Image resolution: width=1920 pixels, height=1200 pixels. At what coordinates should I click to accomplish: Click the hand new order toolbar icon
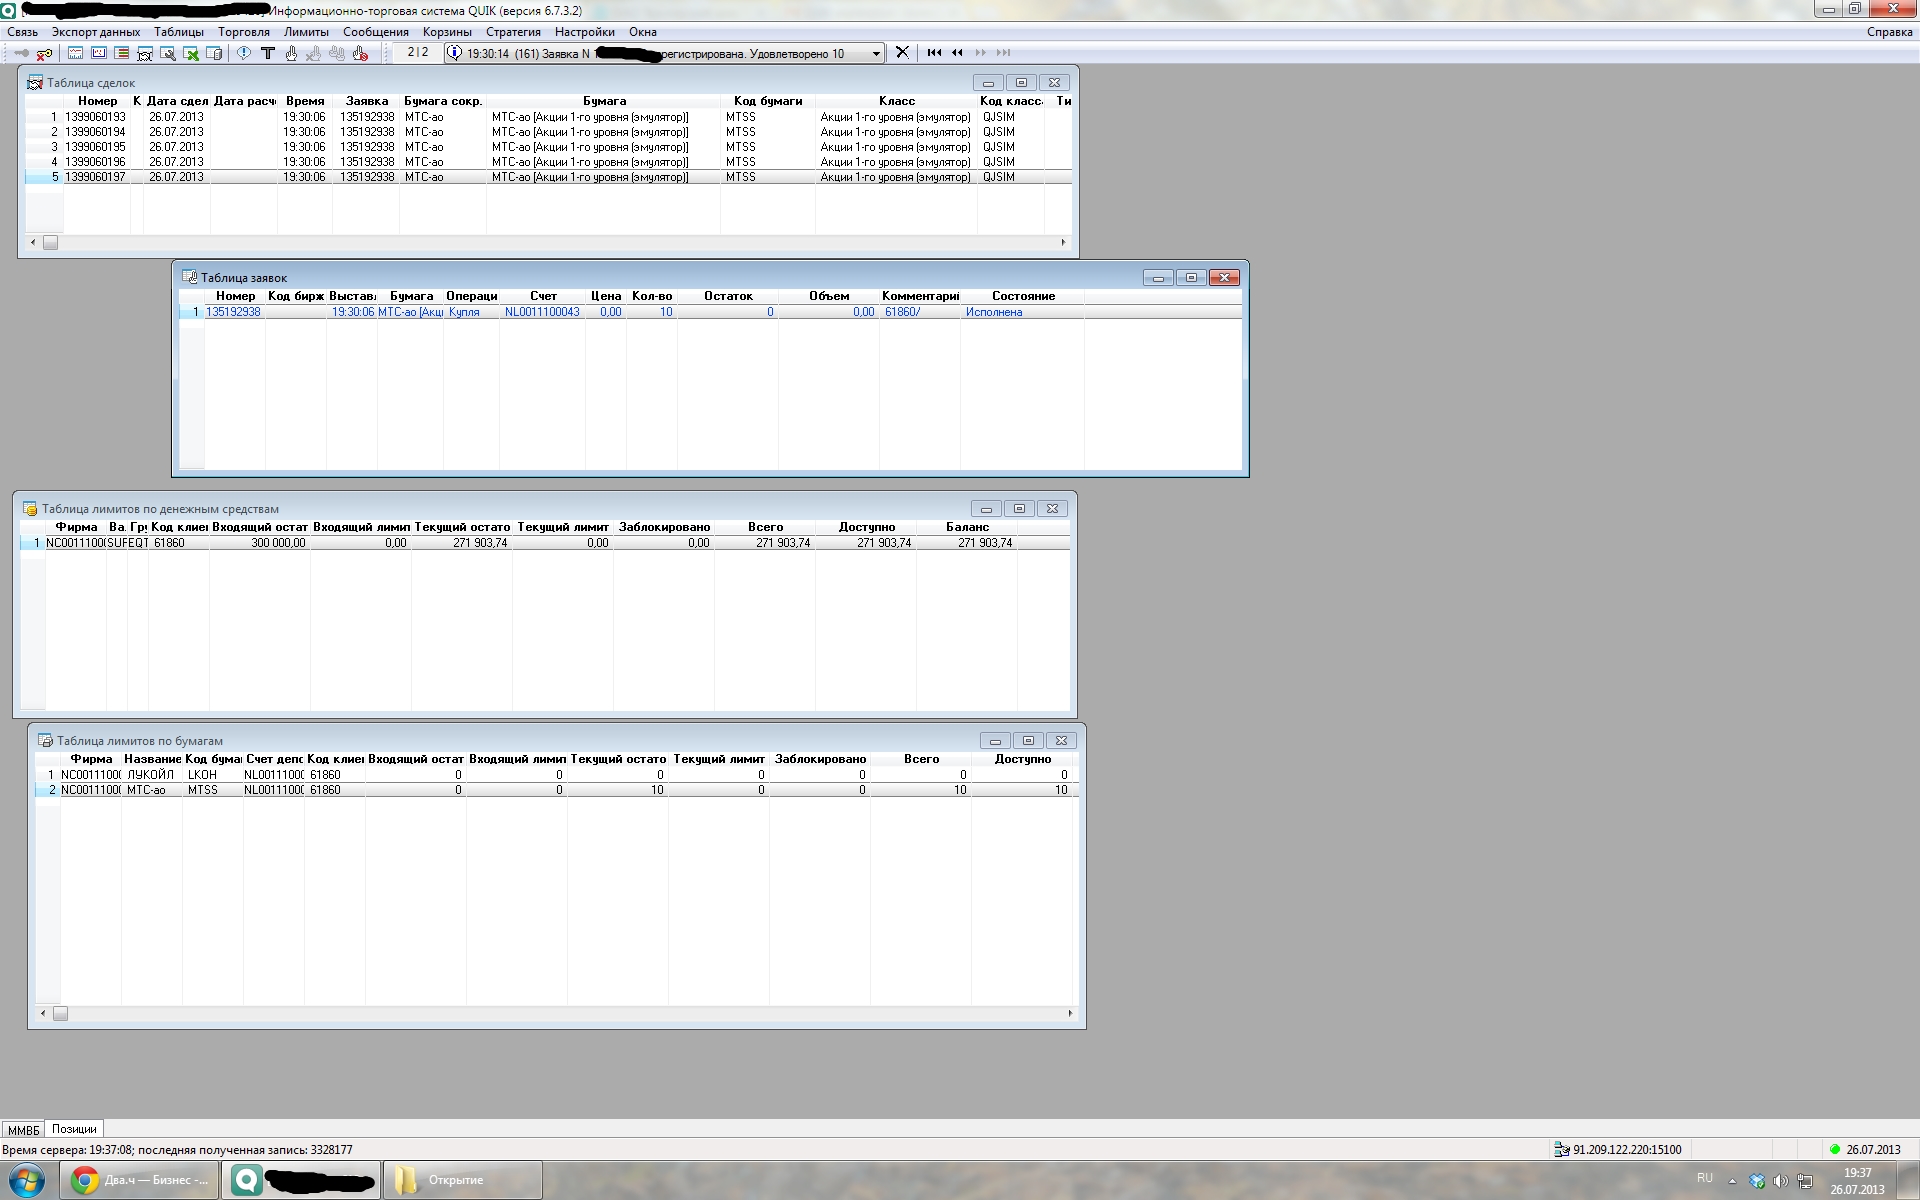(290, 53)
